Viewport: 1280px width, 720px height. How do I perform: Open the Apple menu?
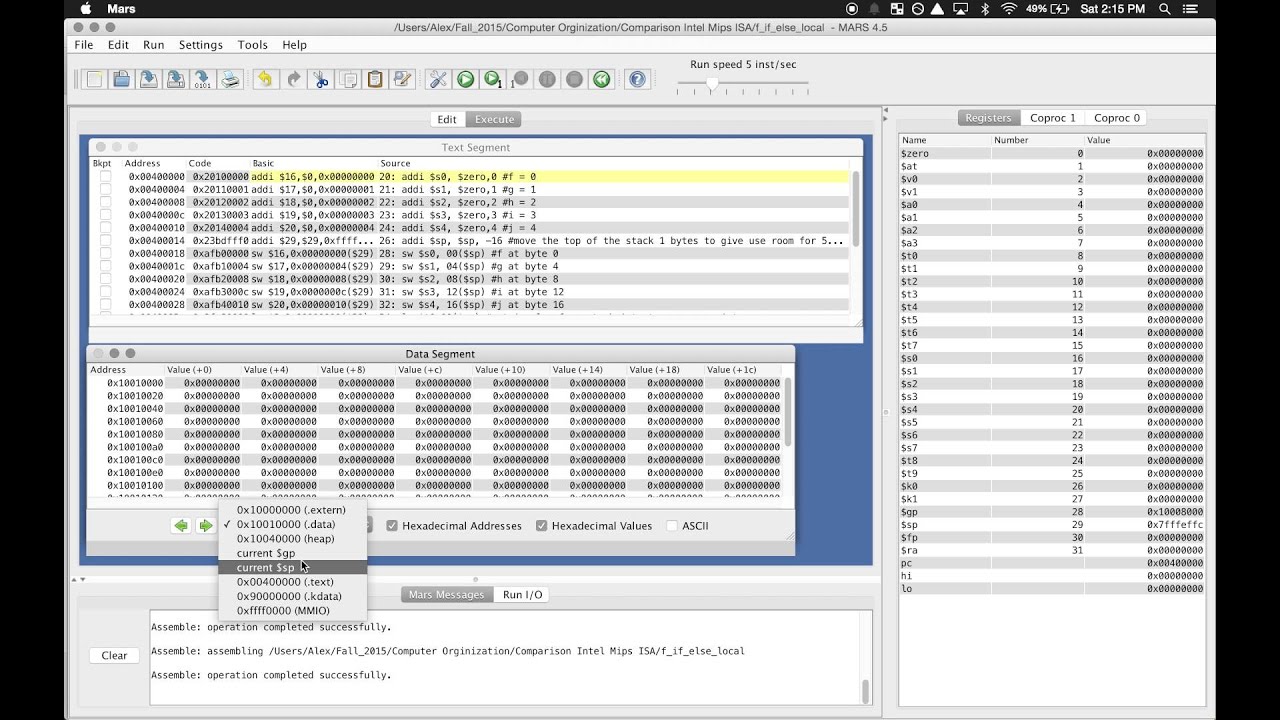(x=86, y=9)
